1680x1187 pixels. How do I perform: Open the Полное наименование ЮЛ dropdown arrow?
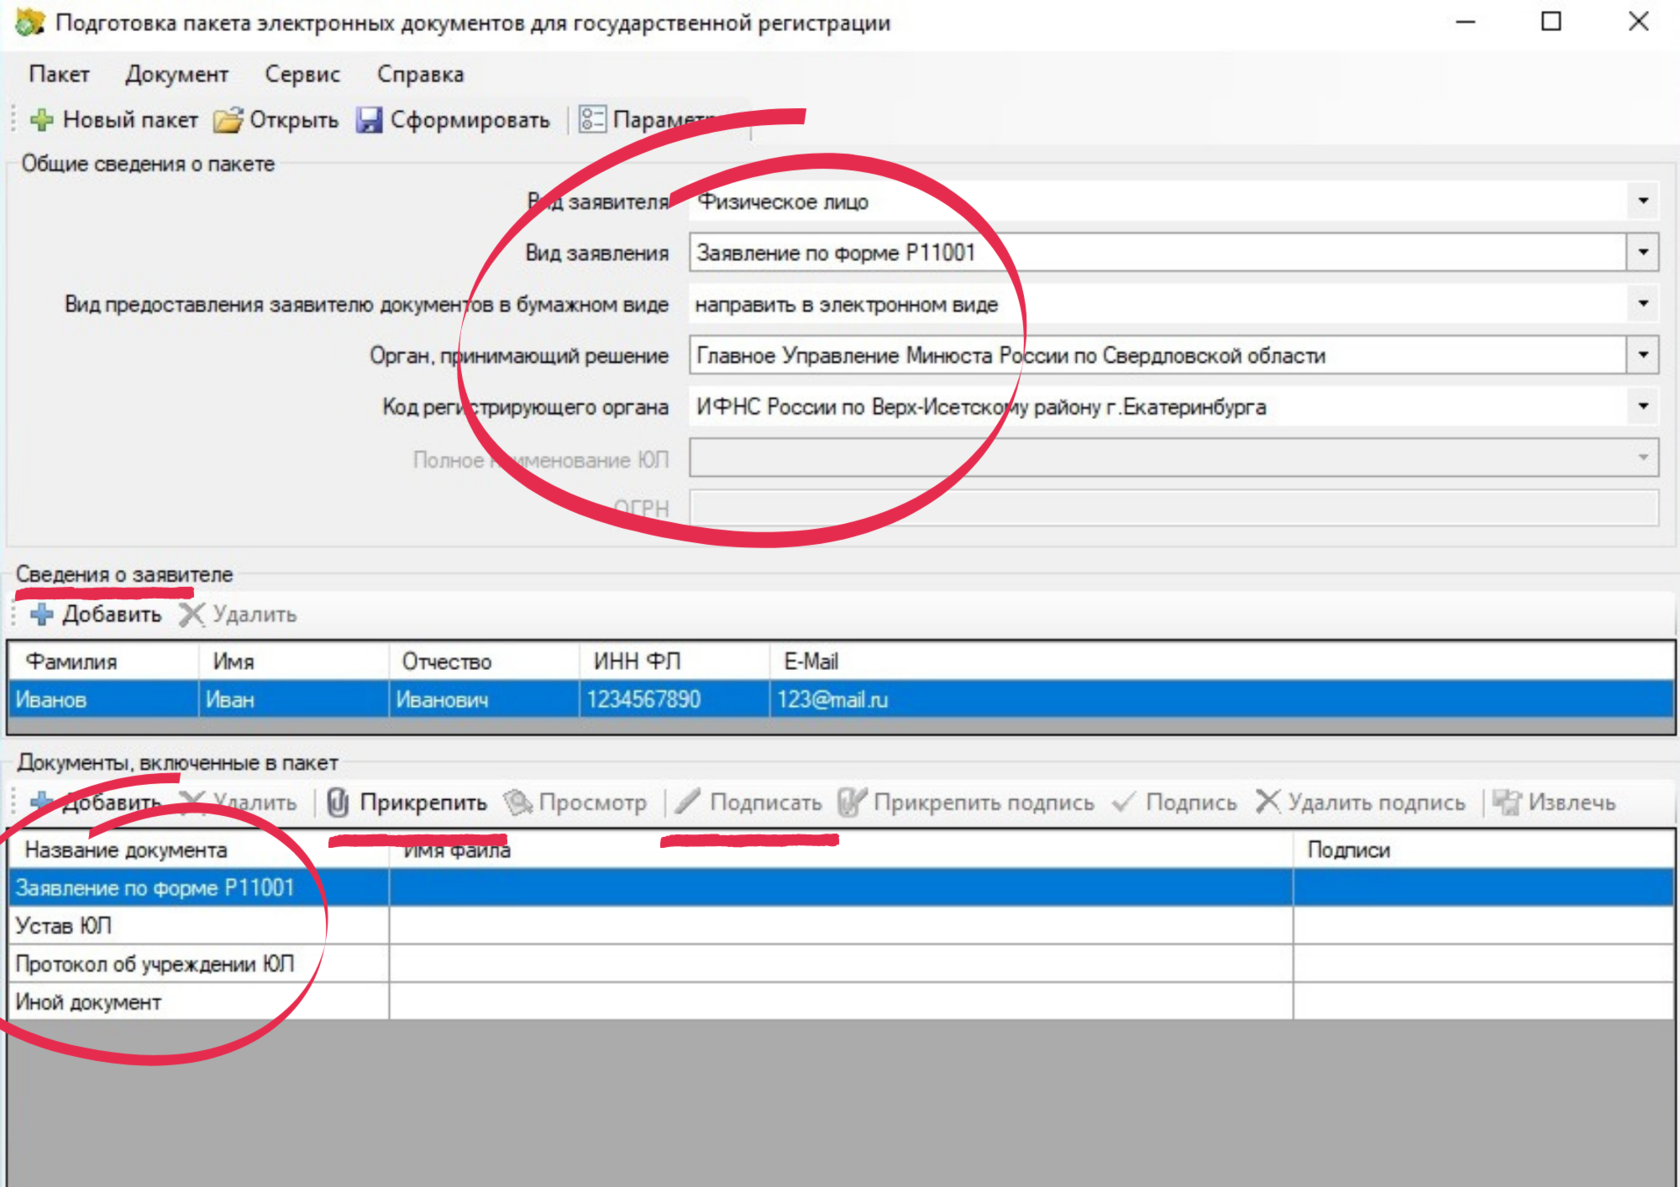pyautogui.click(x=1643, y=458)
